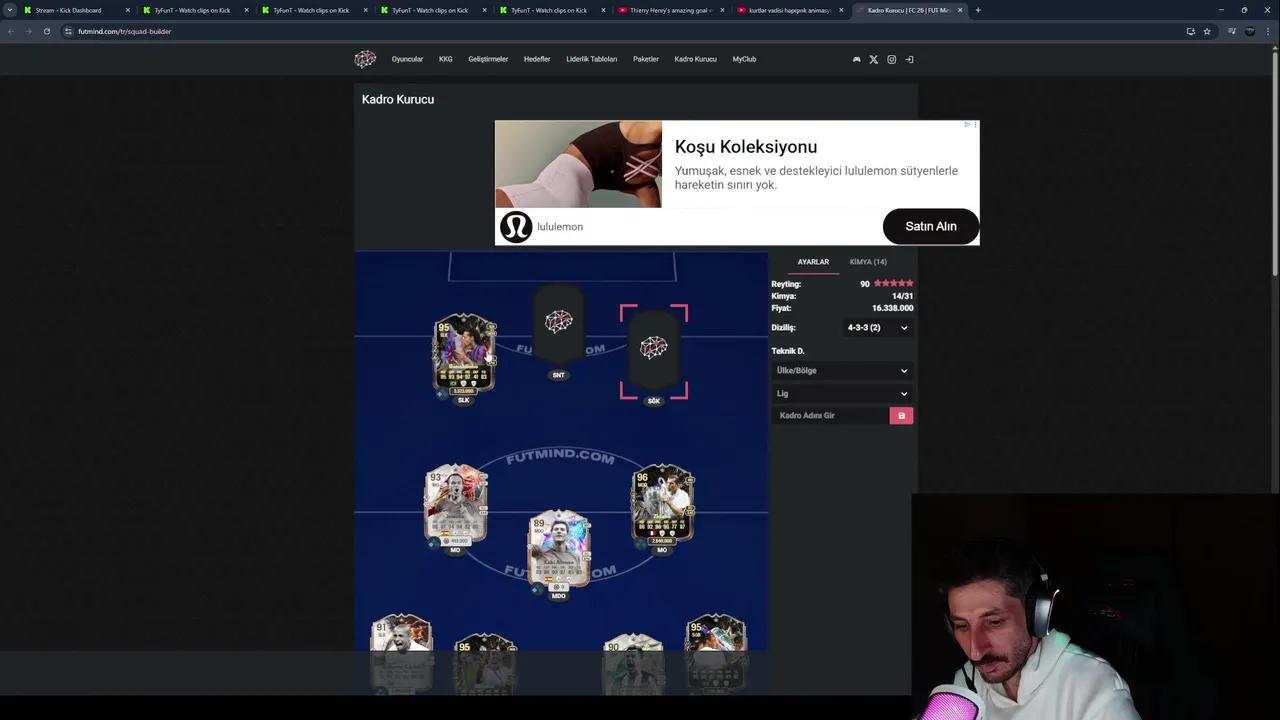Select the 89 Xabi Alonso MDO card

pyautogui.click(x=559, y=550)
